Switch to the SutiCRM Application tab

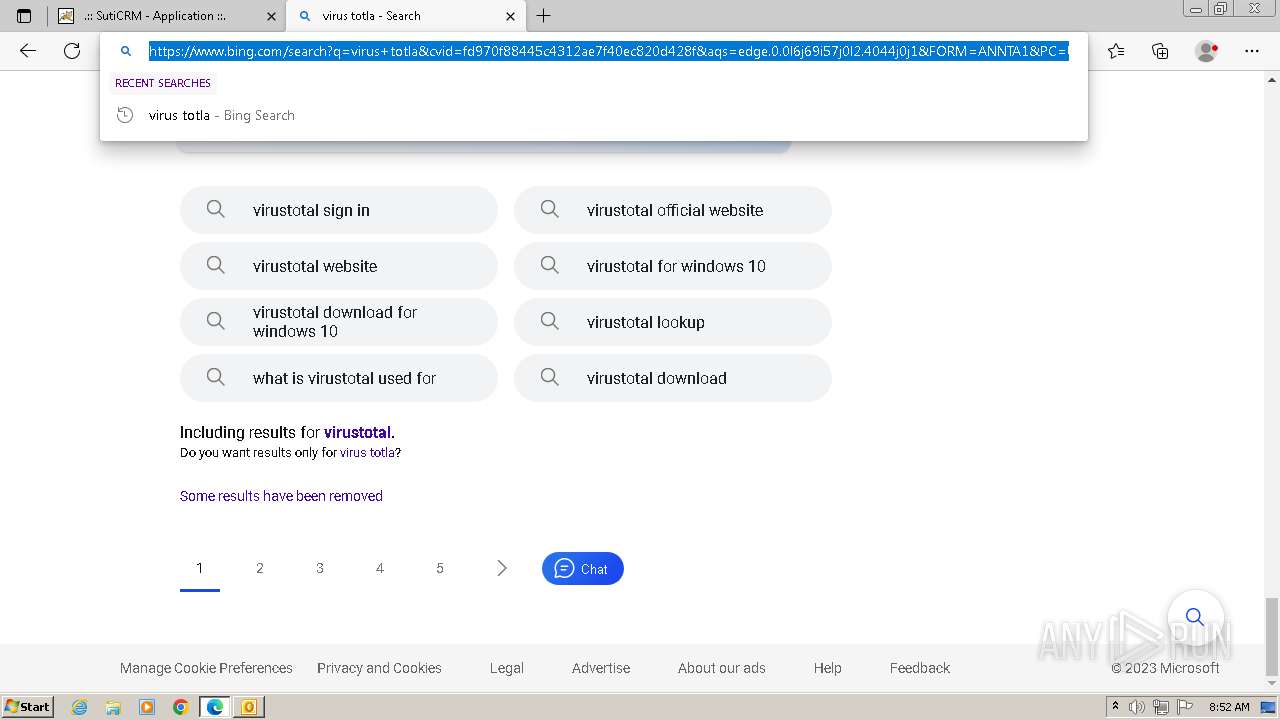pyautogui.click(x=167, y=16)
